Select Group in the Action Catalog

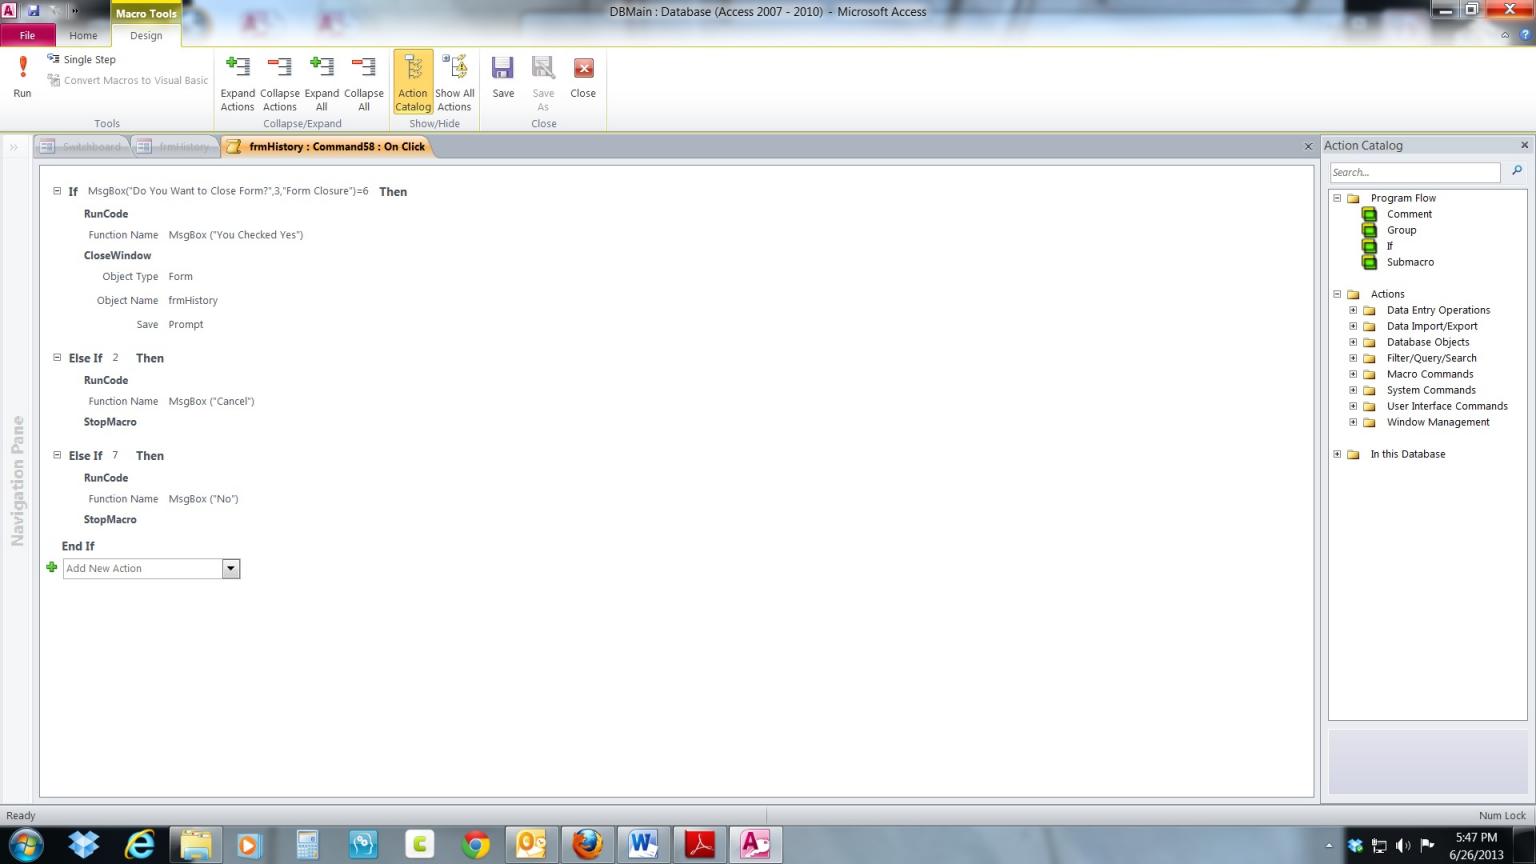coord(1401,230)
